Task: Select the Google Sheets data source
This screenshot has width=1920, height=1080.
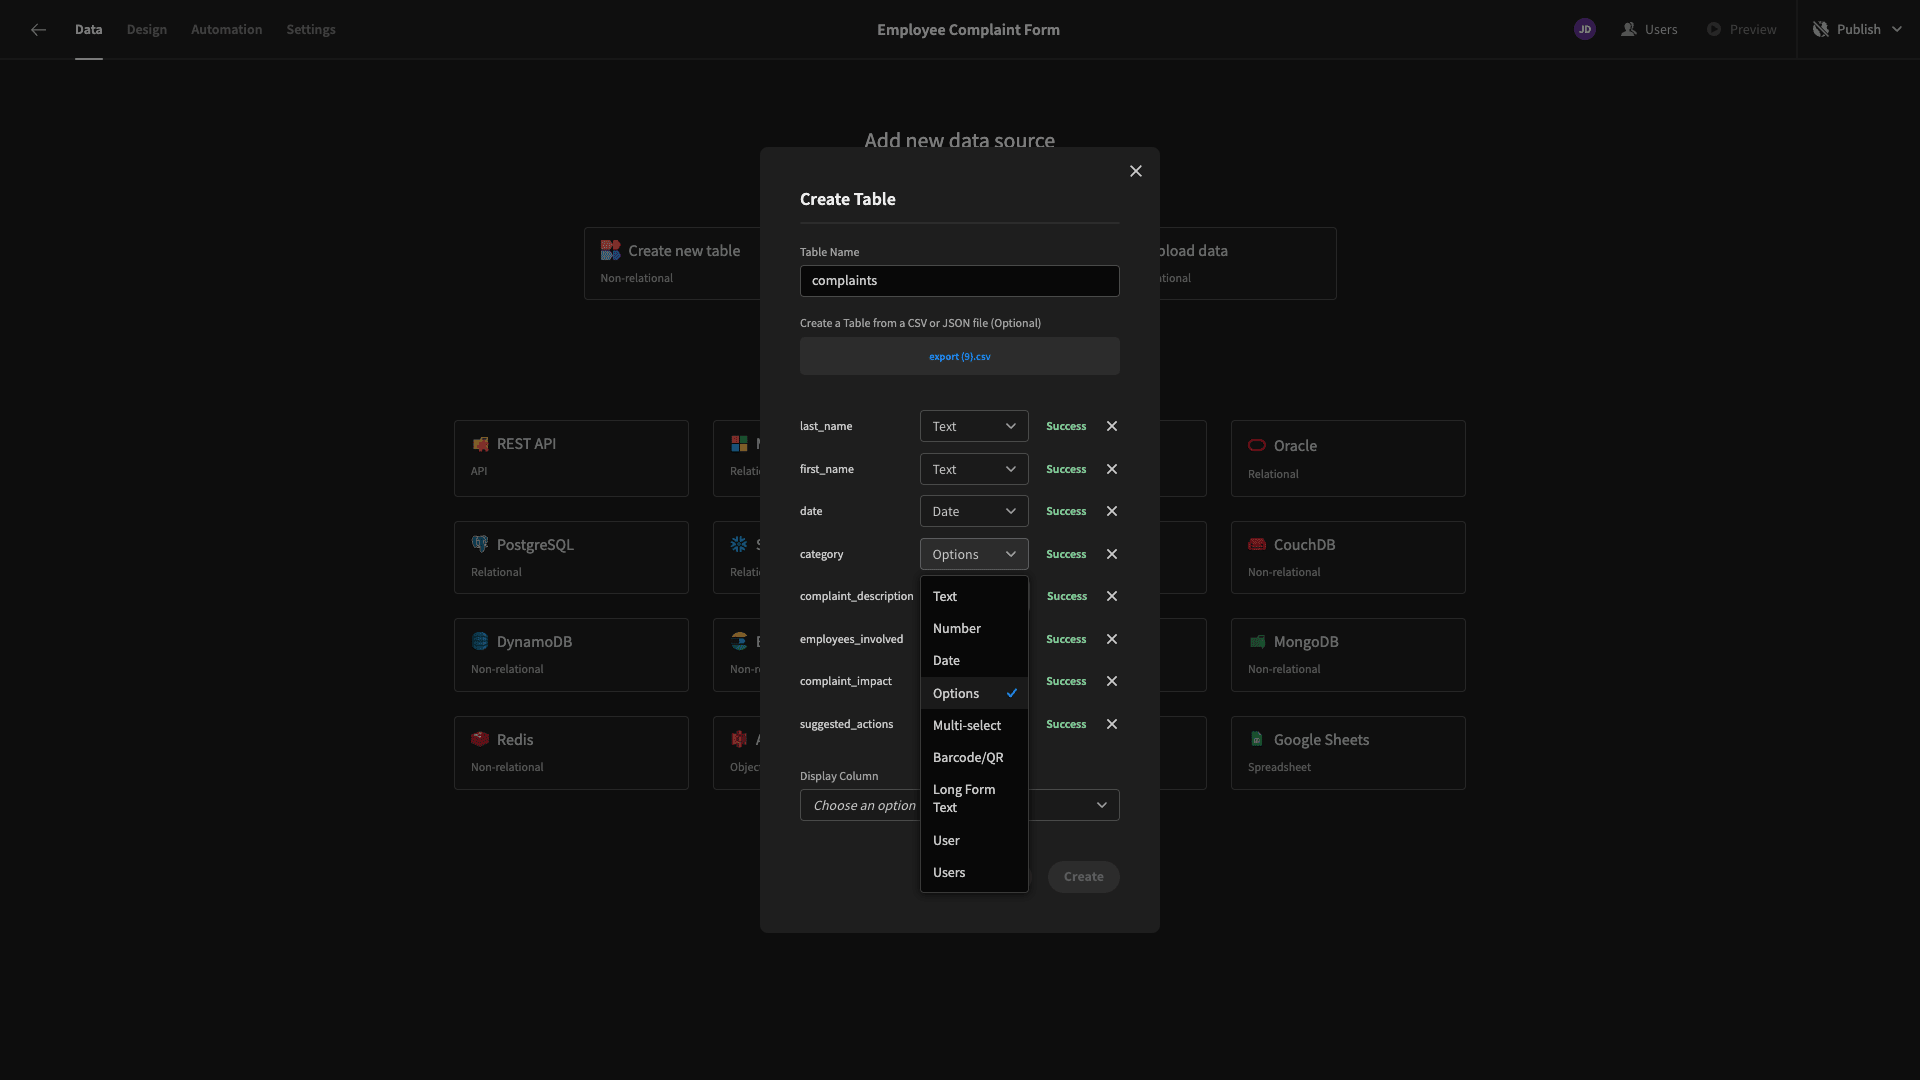Action: 1348,753
